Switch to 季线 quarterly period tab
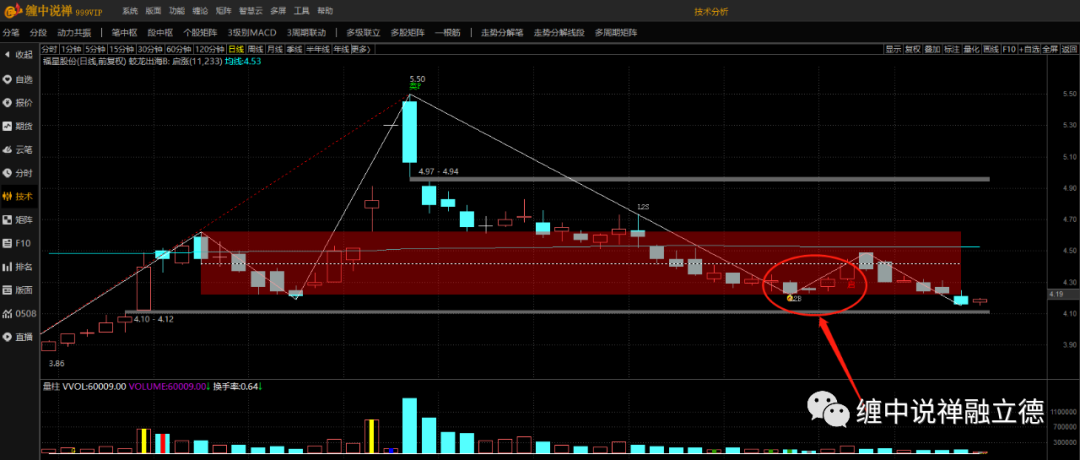Viewport: 1080px width, 460px height. (x=295, y=49)
